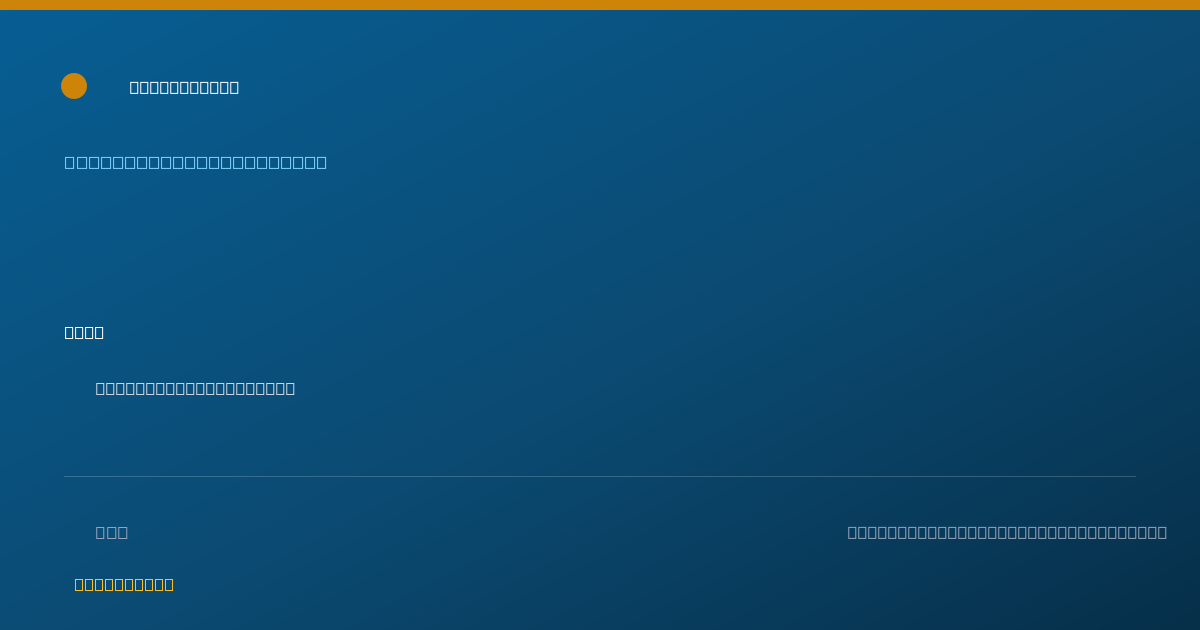
Task: Click the orange bar along the top edge
Action: (x=600, y=5)
